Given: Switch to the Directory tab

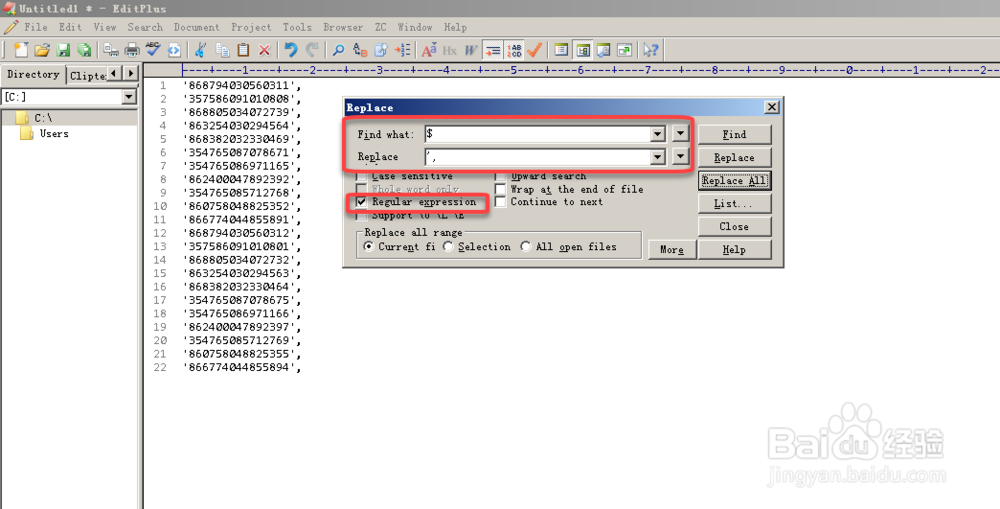Looking at the screenshot, I should [x=33, y=74].
